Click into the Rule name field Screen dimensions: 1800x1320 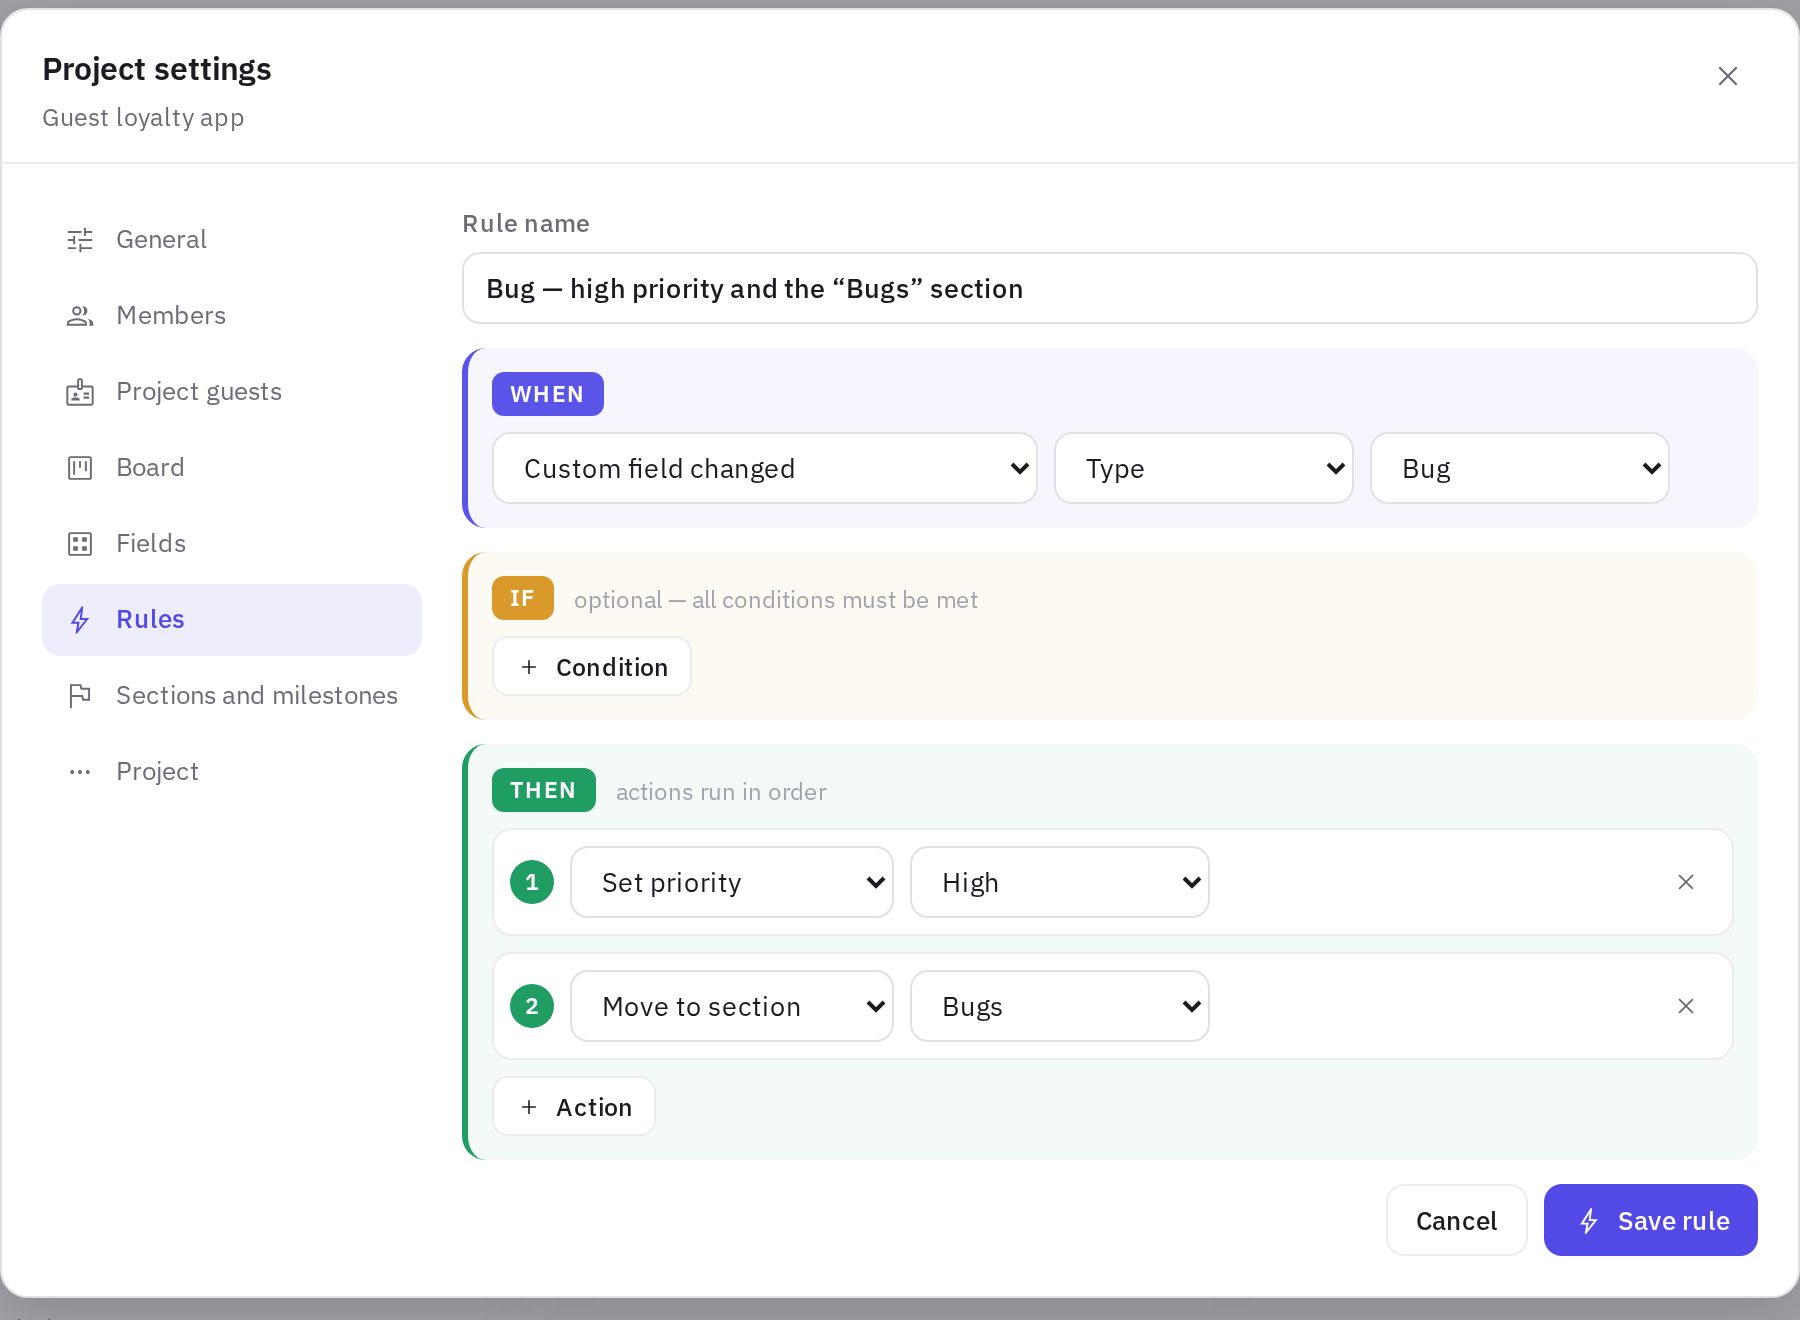(1110, 288)
